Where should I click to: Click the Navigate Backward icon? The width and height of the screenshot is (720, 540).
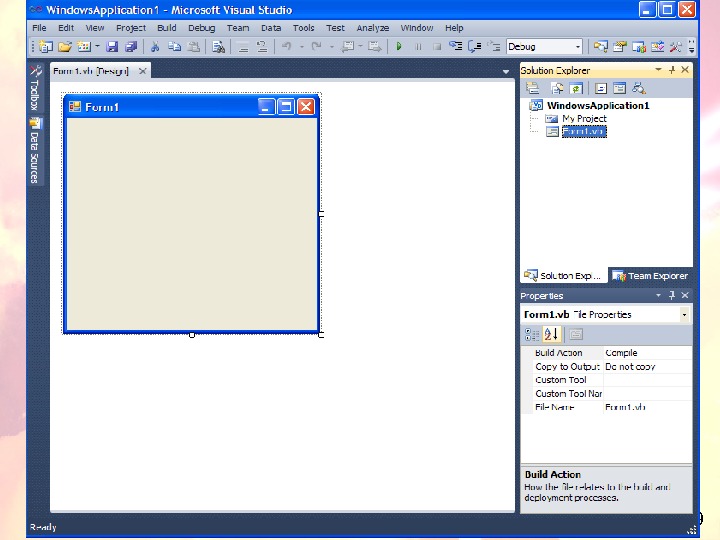click(x=348, y=46)
